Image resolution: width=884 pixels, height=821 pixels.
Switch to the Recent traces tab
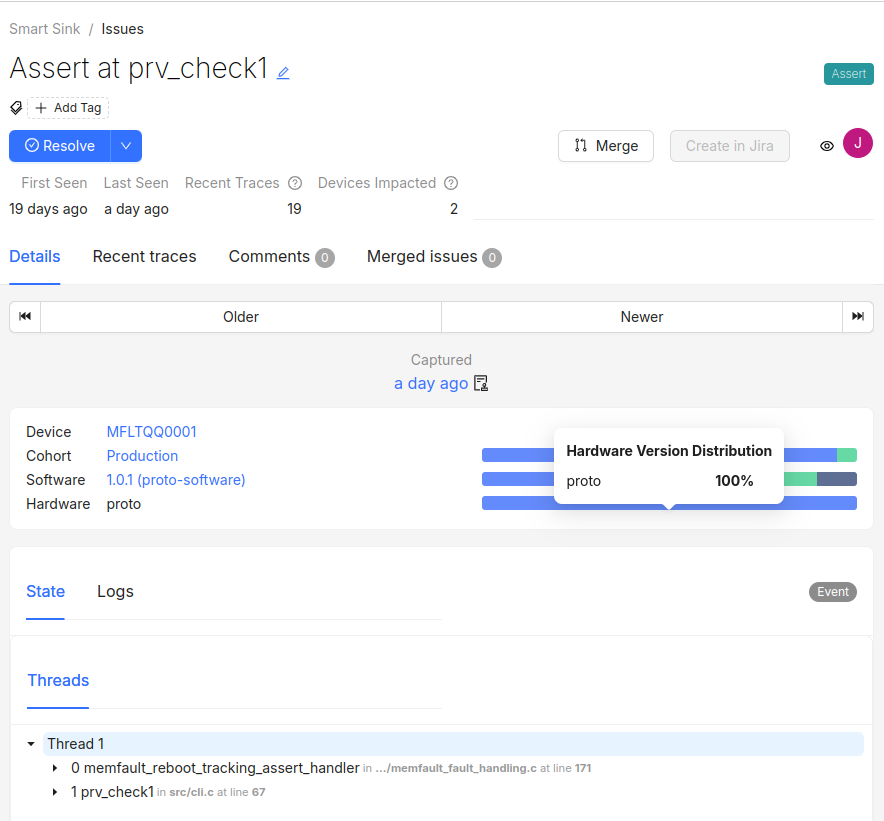144,257
